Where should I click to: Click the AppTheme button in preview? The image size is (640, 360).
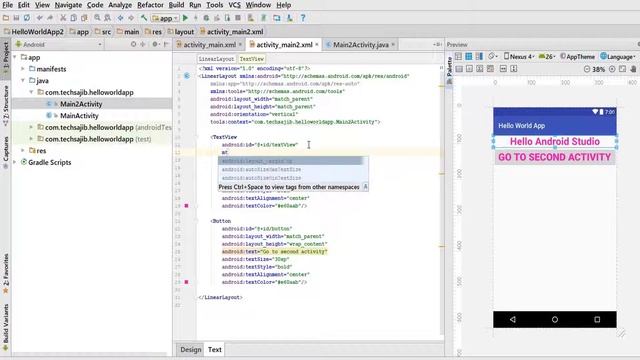[577, 56]
